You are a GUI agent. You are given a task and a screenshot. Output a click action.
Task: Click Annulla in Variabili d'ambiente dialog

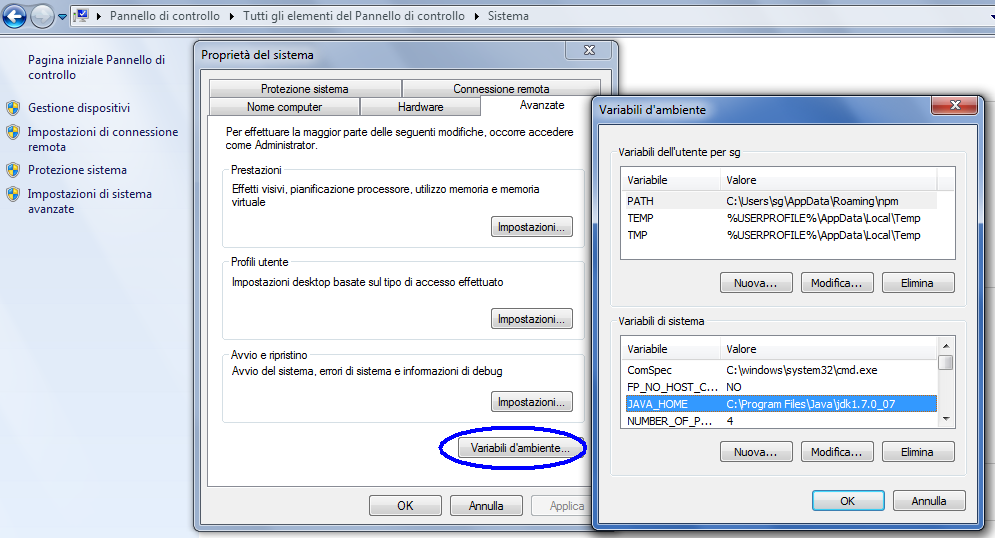[x=929, y=501]
